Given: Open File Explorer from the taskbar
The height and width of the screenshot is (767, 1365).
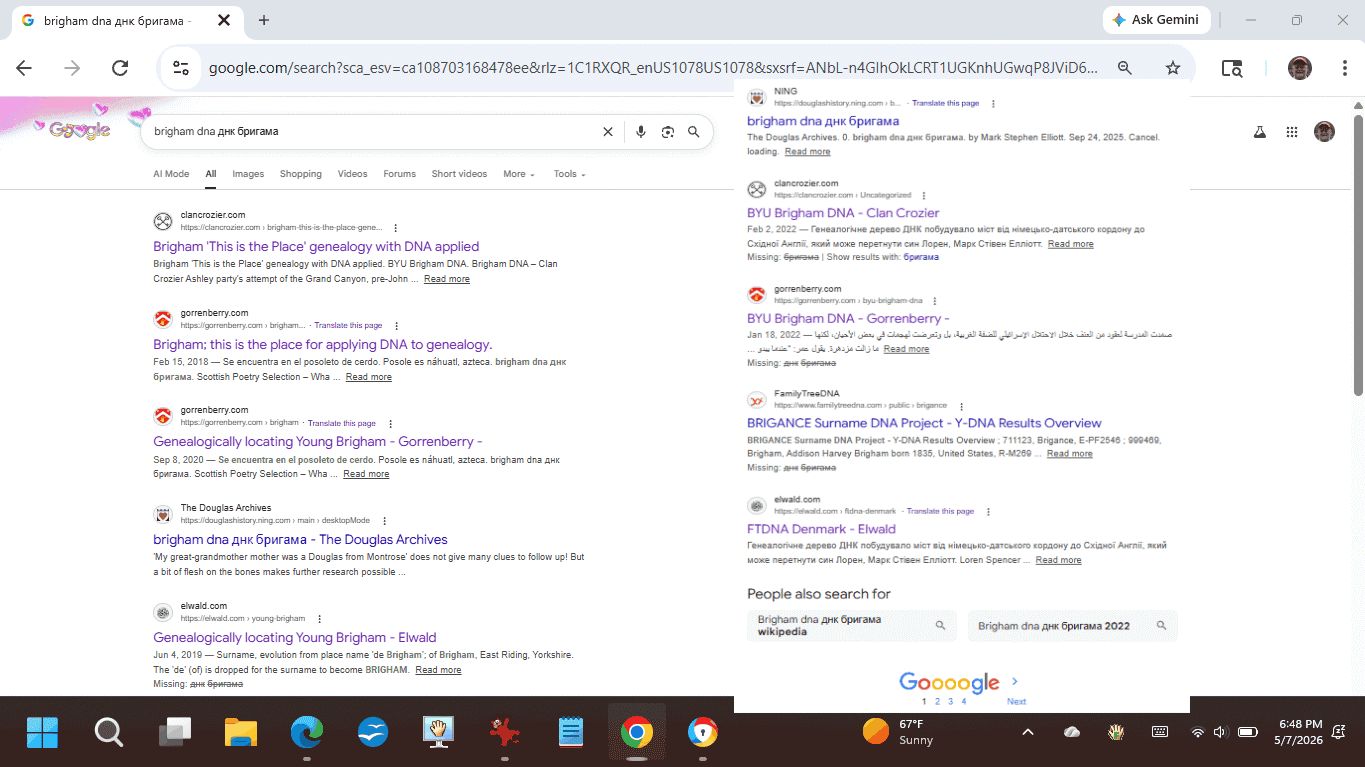Looking at the screenshot, I should pyautogui.click(x=241, y=733).
